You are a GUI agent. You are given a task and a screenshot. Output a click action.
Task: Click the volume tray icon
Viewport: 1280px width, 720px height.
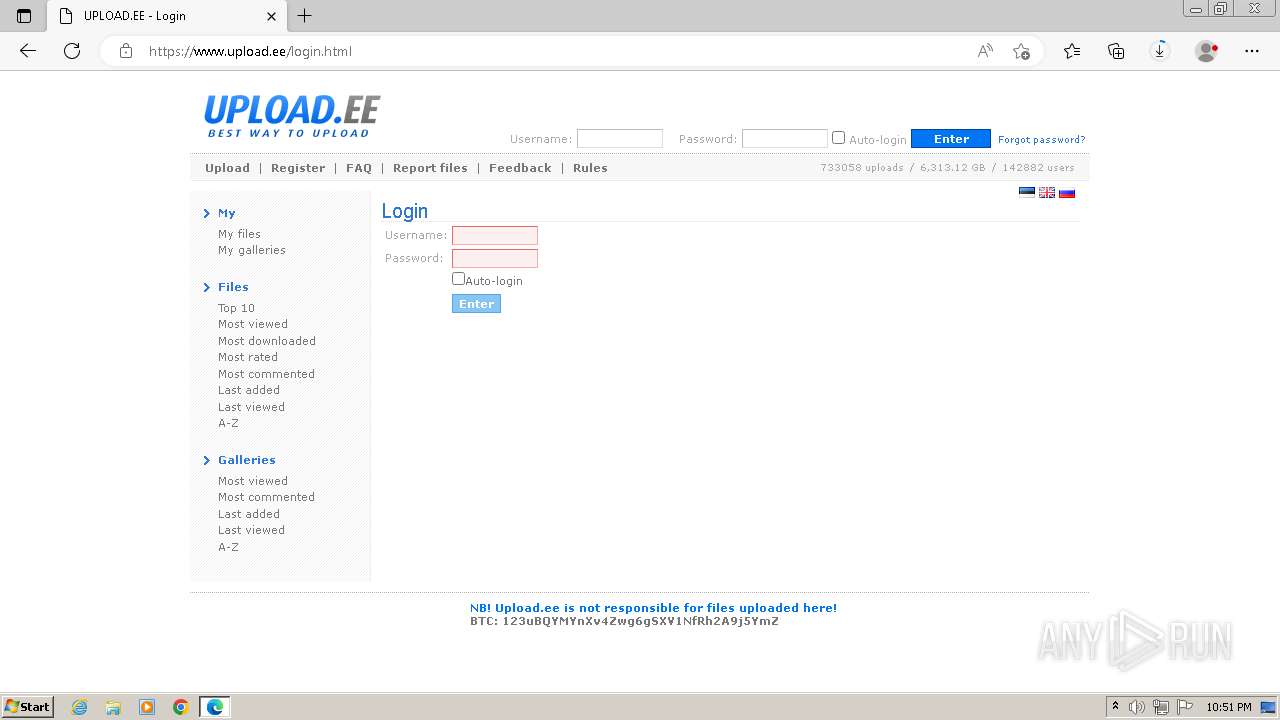tap(1137, 707)
